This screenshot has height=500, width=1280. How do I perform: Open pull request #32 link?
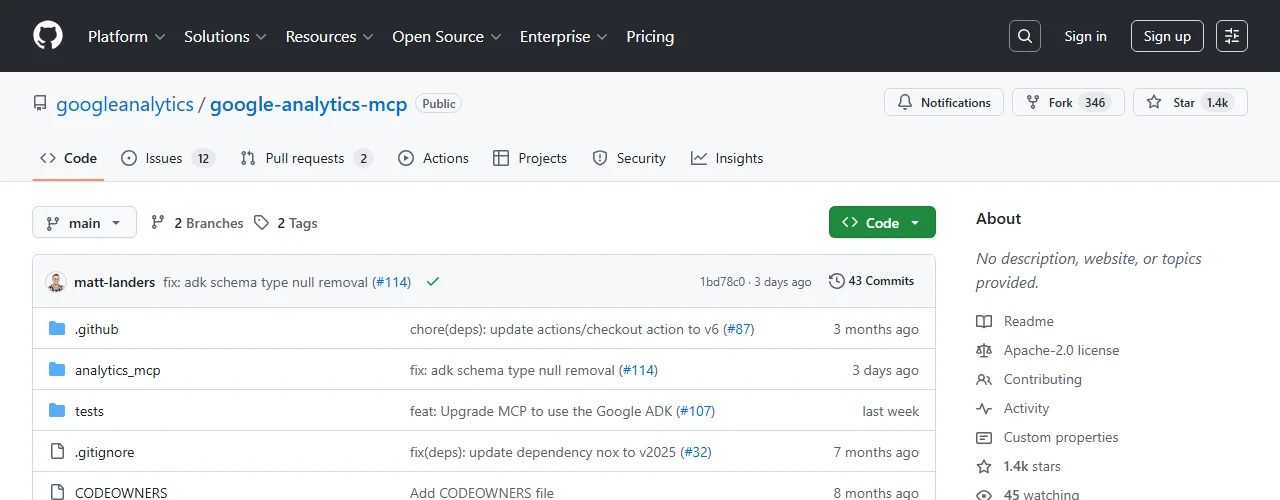(x=696, y=452)
